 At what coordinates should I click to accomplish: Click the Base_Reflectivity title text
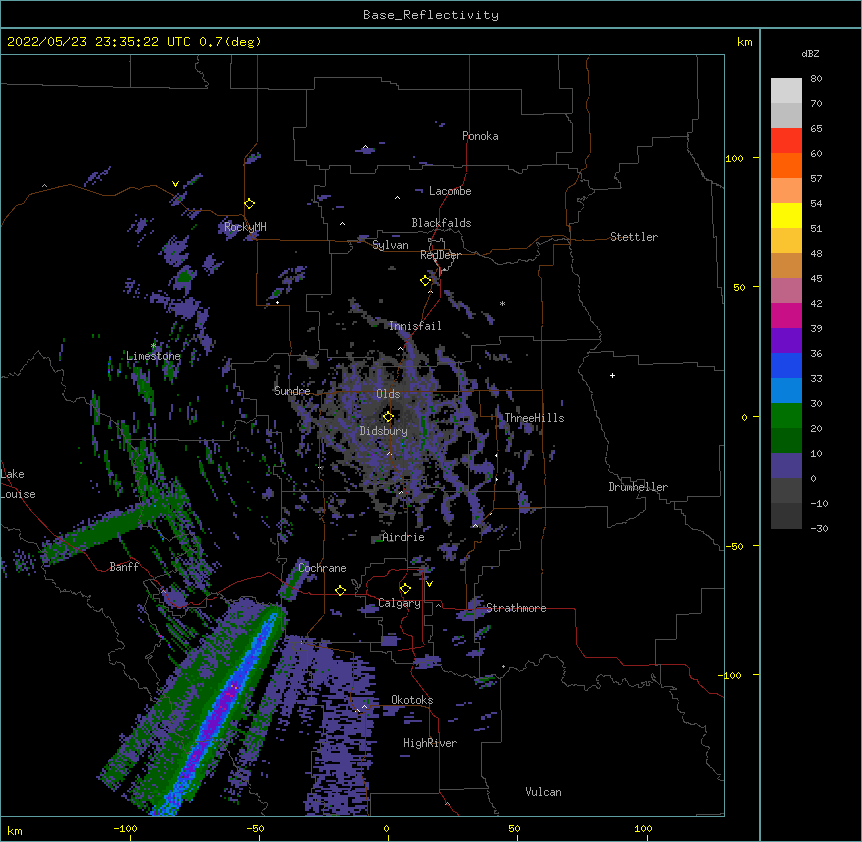point(431,15)
